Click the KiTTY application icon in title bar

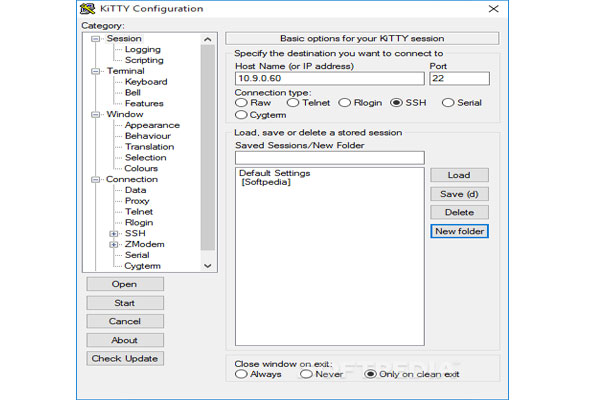88,8
